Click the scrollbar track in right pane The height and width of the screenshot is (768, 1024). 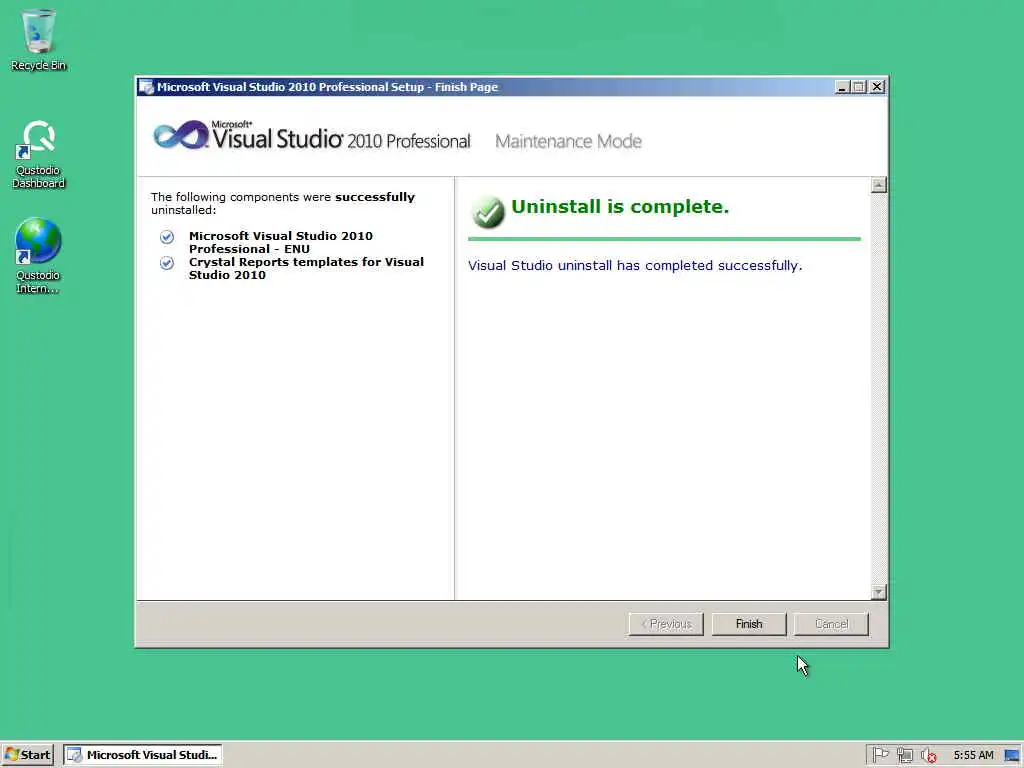(x=879, y=388)
